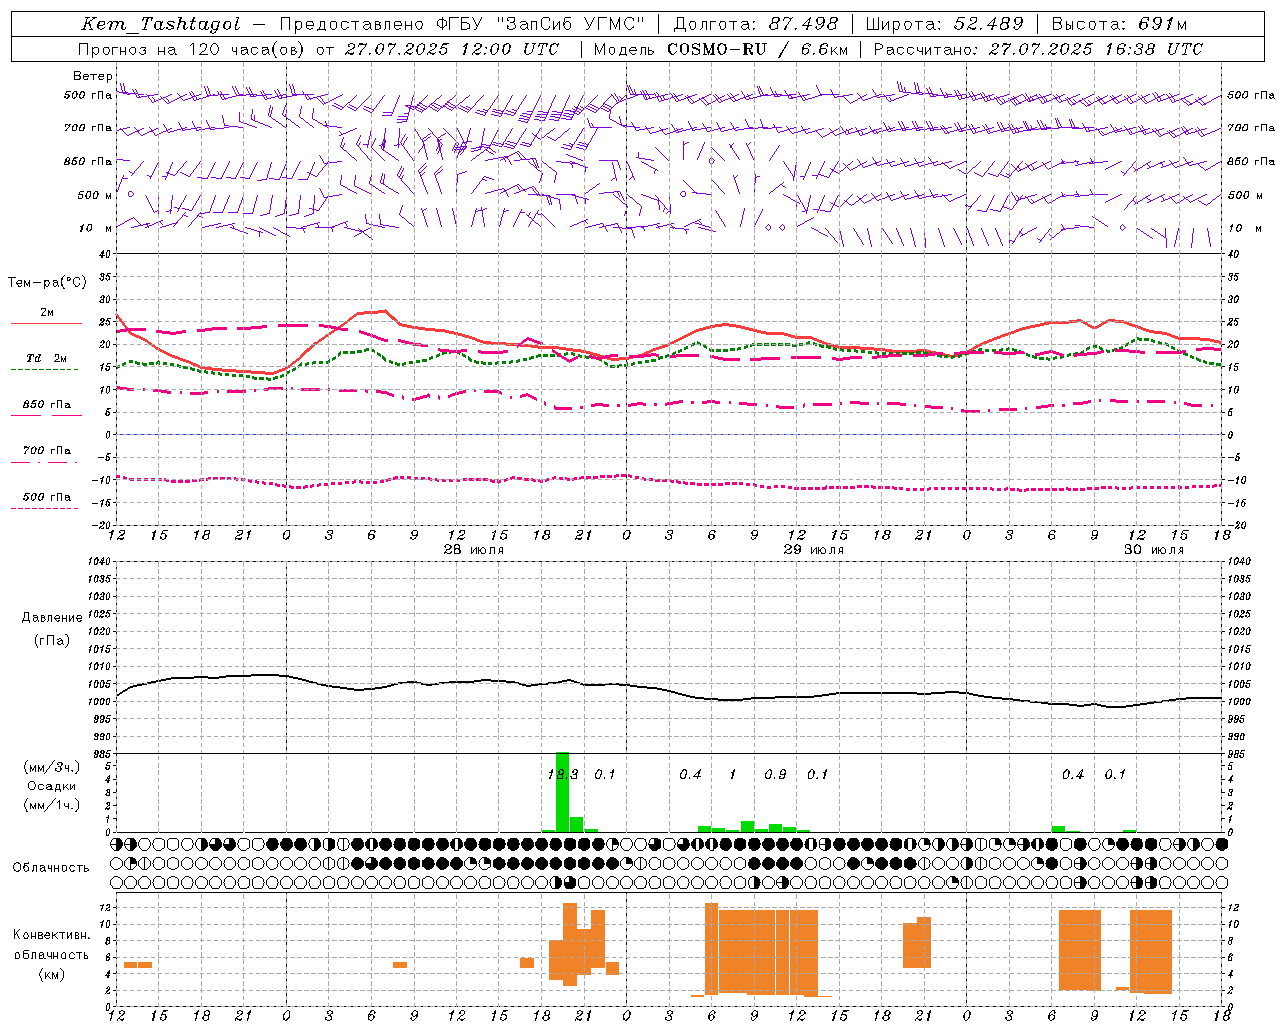The height and width of the screenshot is (1024, 1280).
Task: Click the Td 2м dew point legend entry
Action: click(x=47, y=358)
